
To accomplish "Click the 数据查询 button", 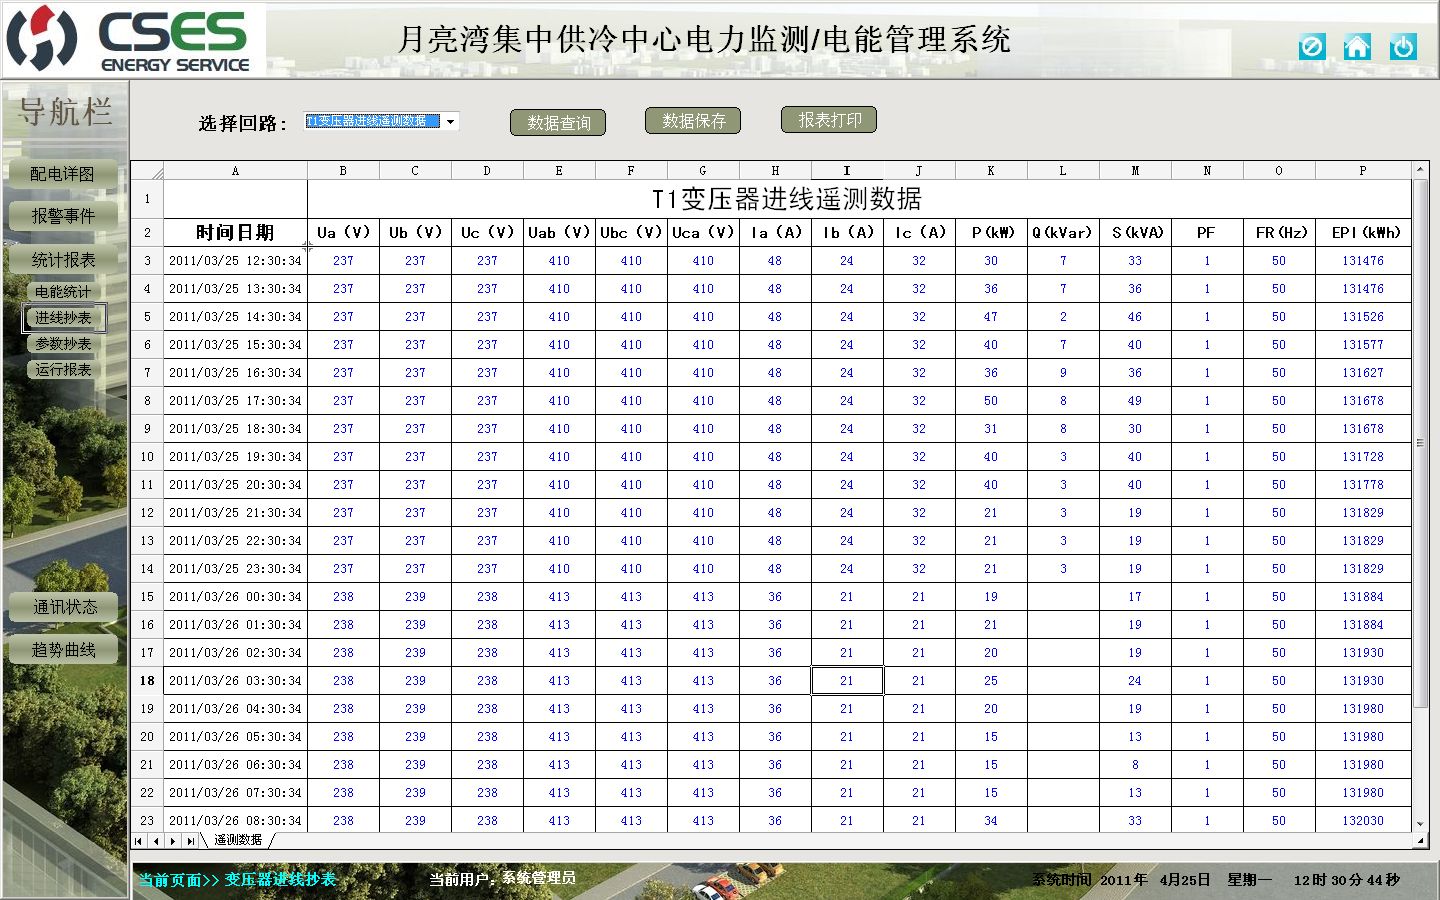I will (558, 122).
